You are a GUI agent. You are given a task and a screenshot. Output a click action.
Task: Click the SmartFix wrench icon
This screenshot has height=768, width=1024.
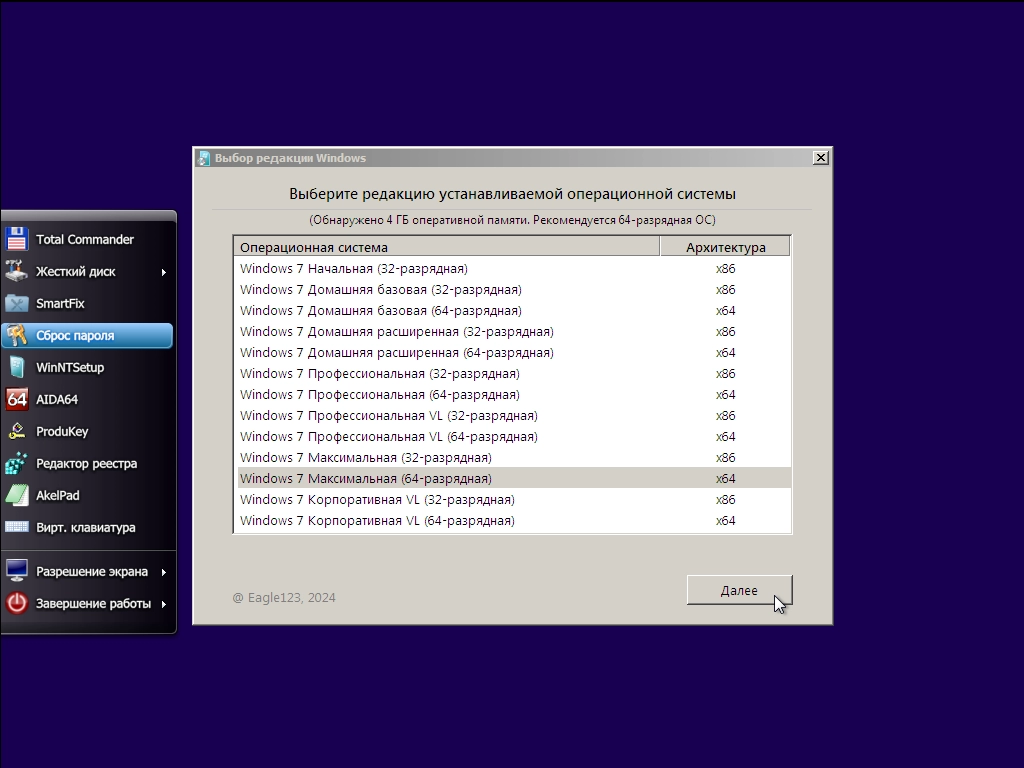tap(17, 303)
